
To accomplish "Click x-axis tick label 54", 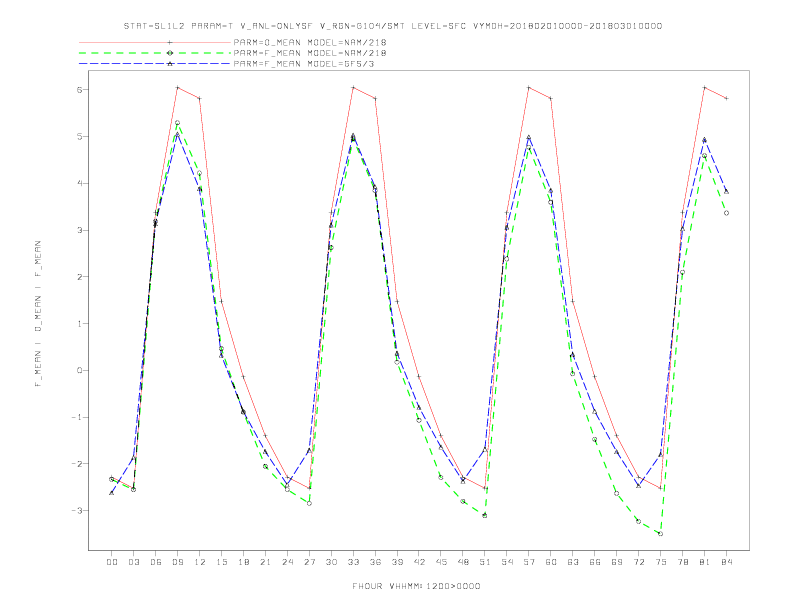I will (x=507, y=562).
